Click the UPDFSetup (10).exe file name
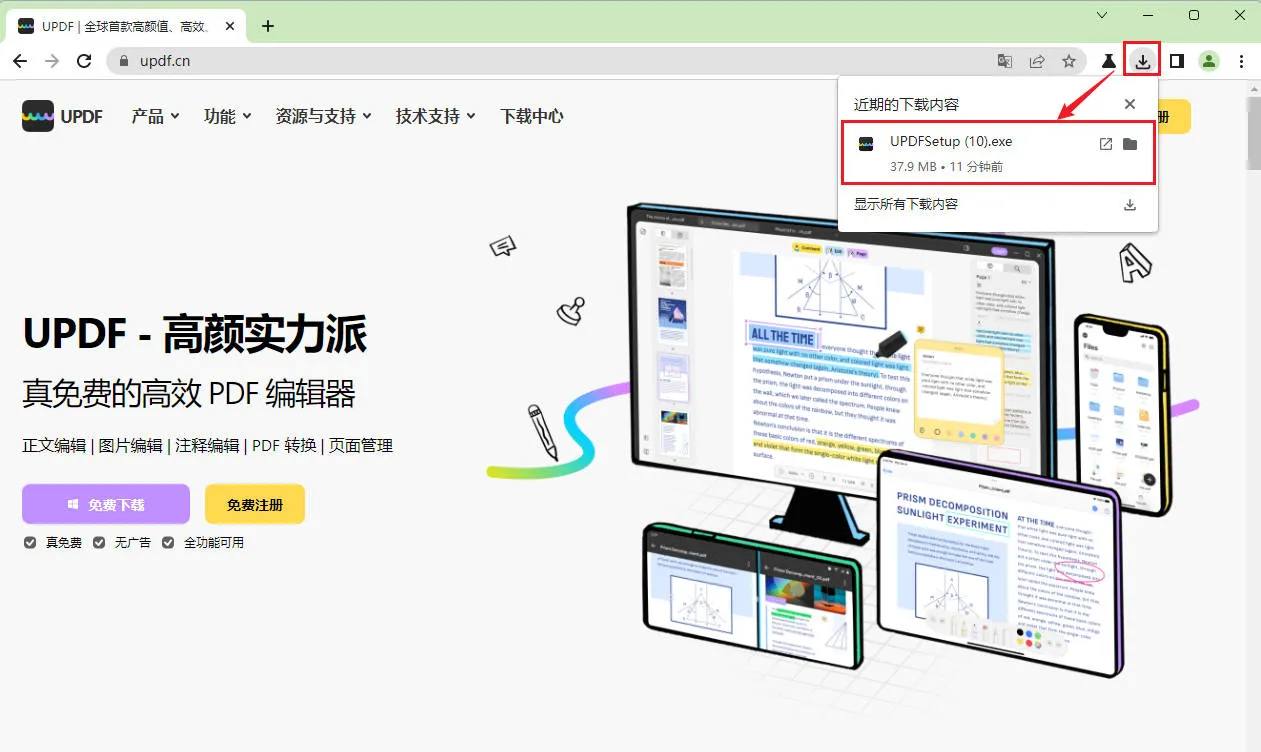Viewport: 1261px width, 752px height. (x=951, y=142)
